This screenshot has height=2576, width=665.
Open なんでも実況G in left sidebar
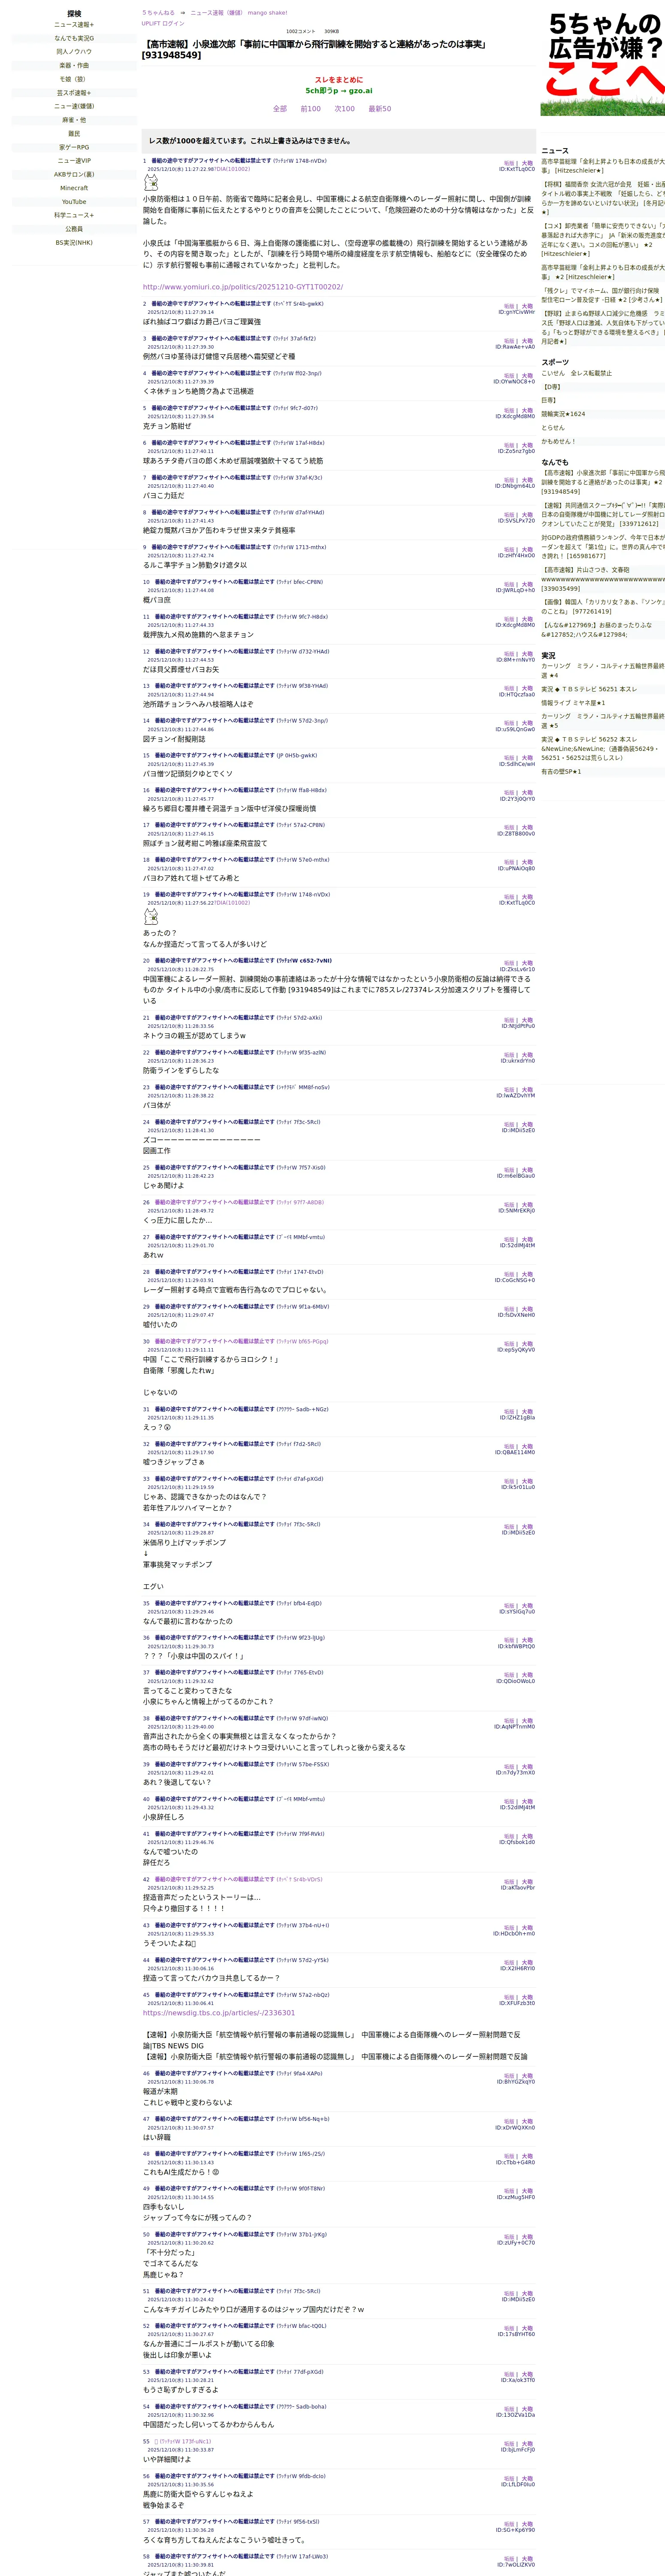tap(74, 38)
